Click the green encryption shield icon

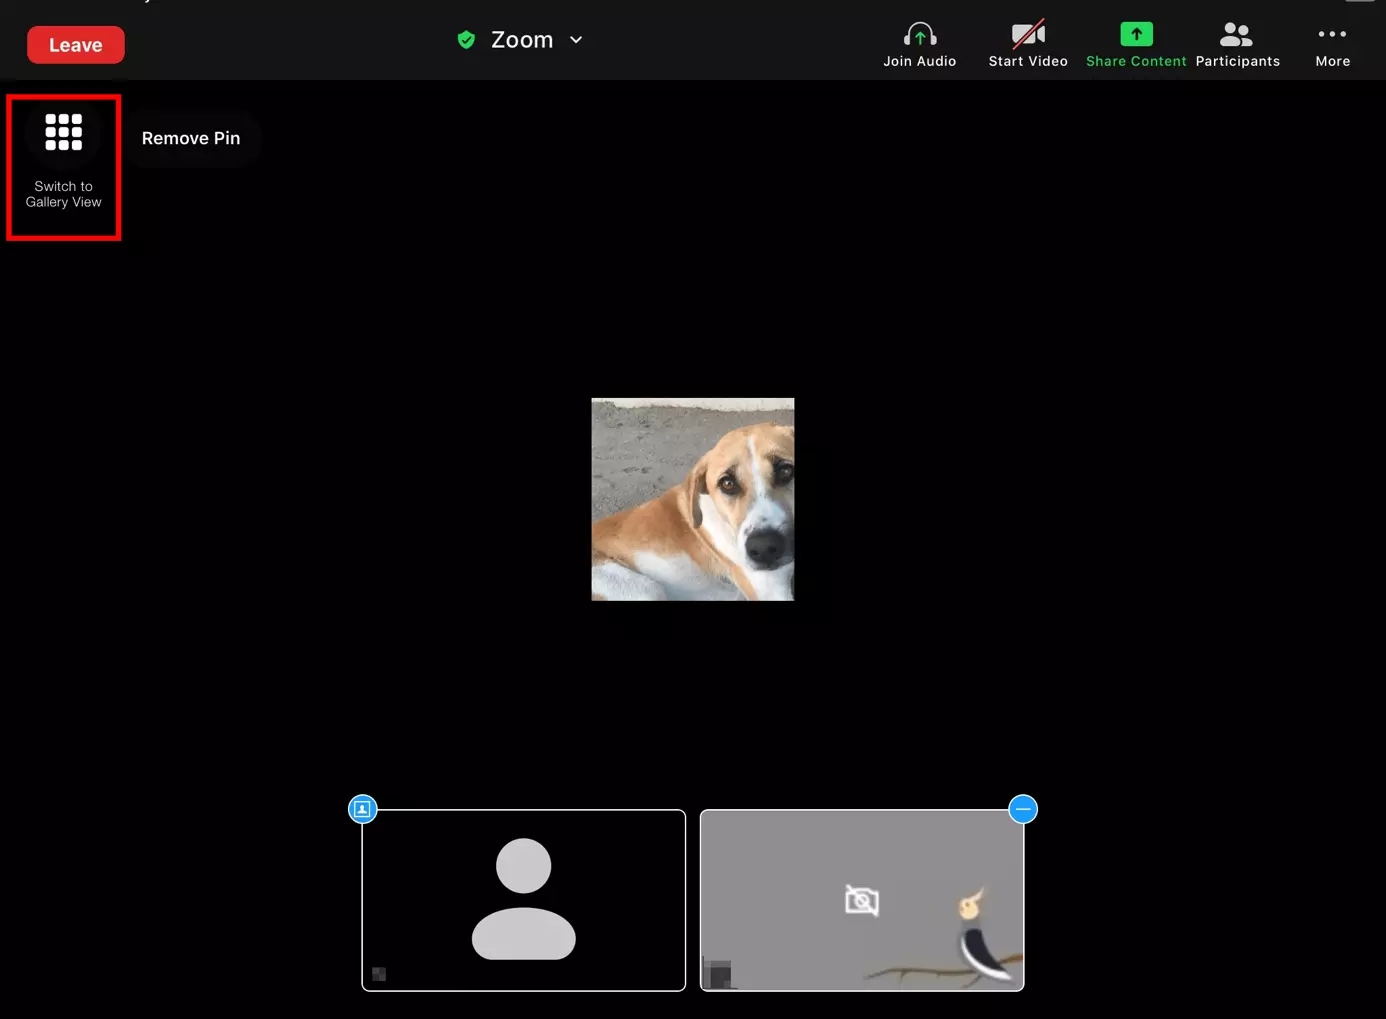tap(466, 40)
